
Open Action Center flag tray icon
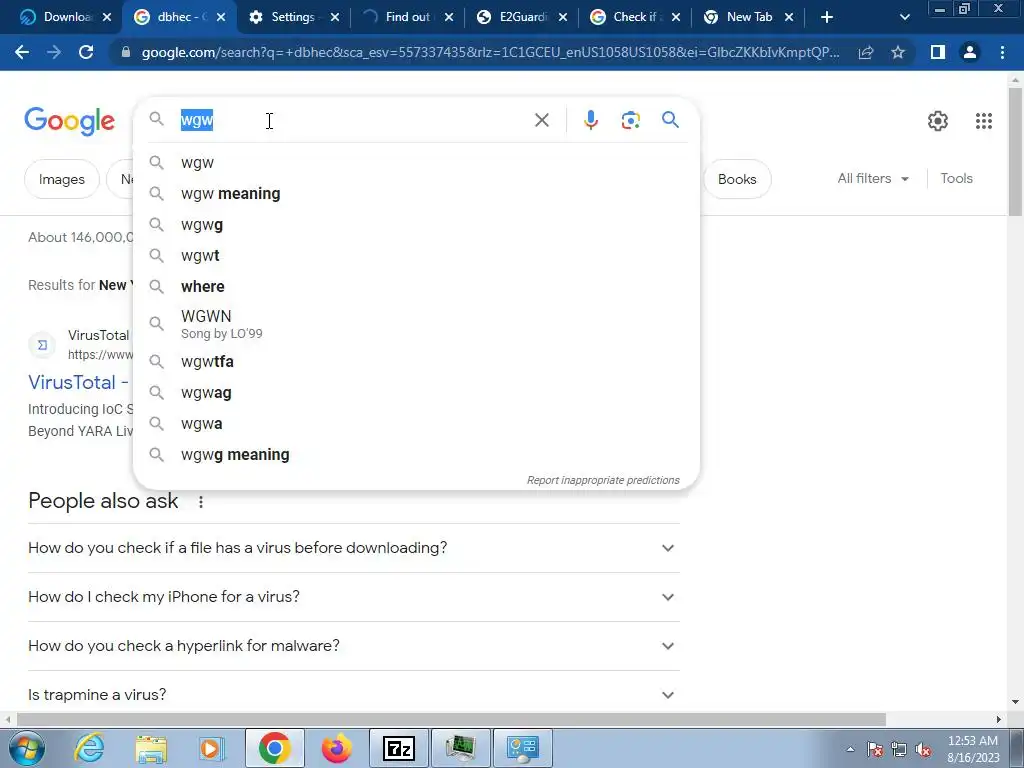pyautogui.click(x=875, y=750)
